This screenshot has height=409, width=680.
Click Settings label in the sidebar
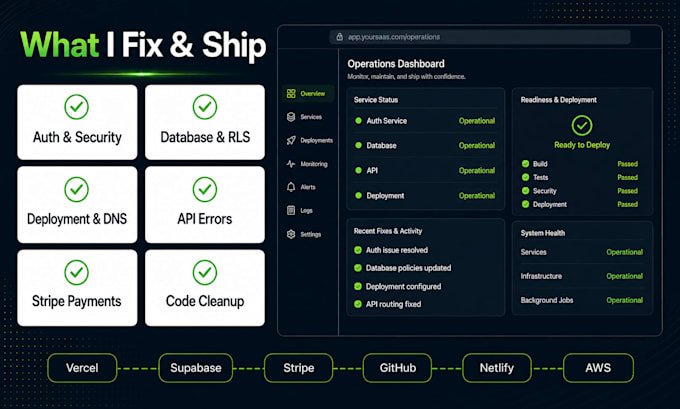click(311, 235)
